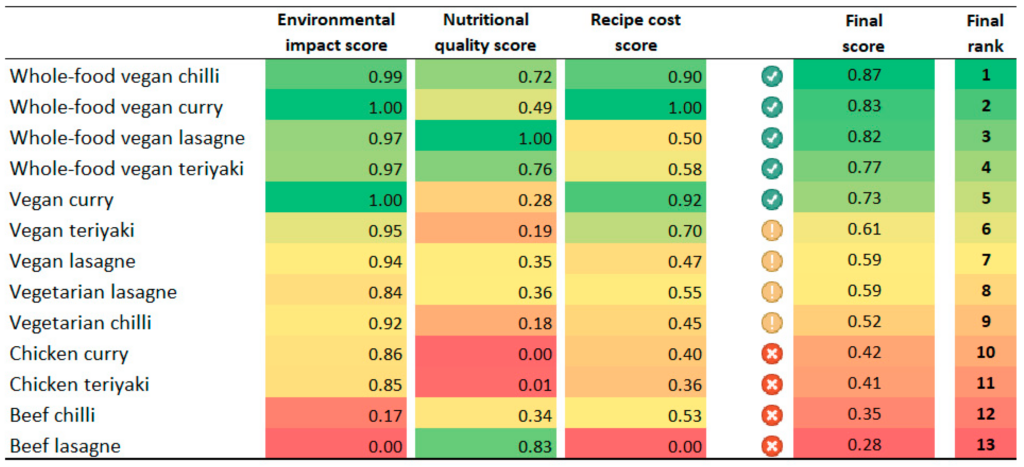Click the green checkmark icon for Whole-food vegan lasagne
Image resolution: width=1024 pixels, height=467 pixels.
[772, 138]
